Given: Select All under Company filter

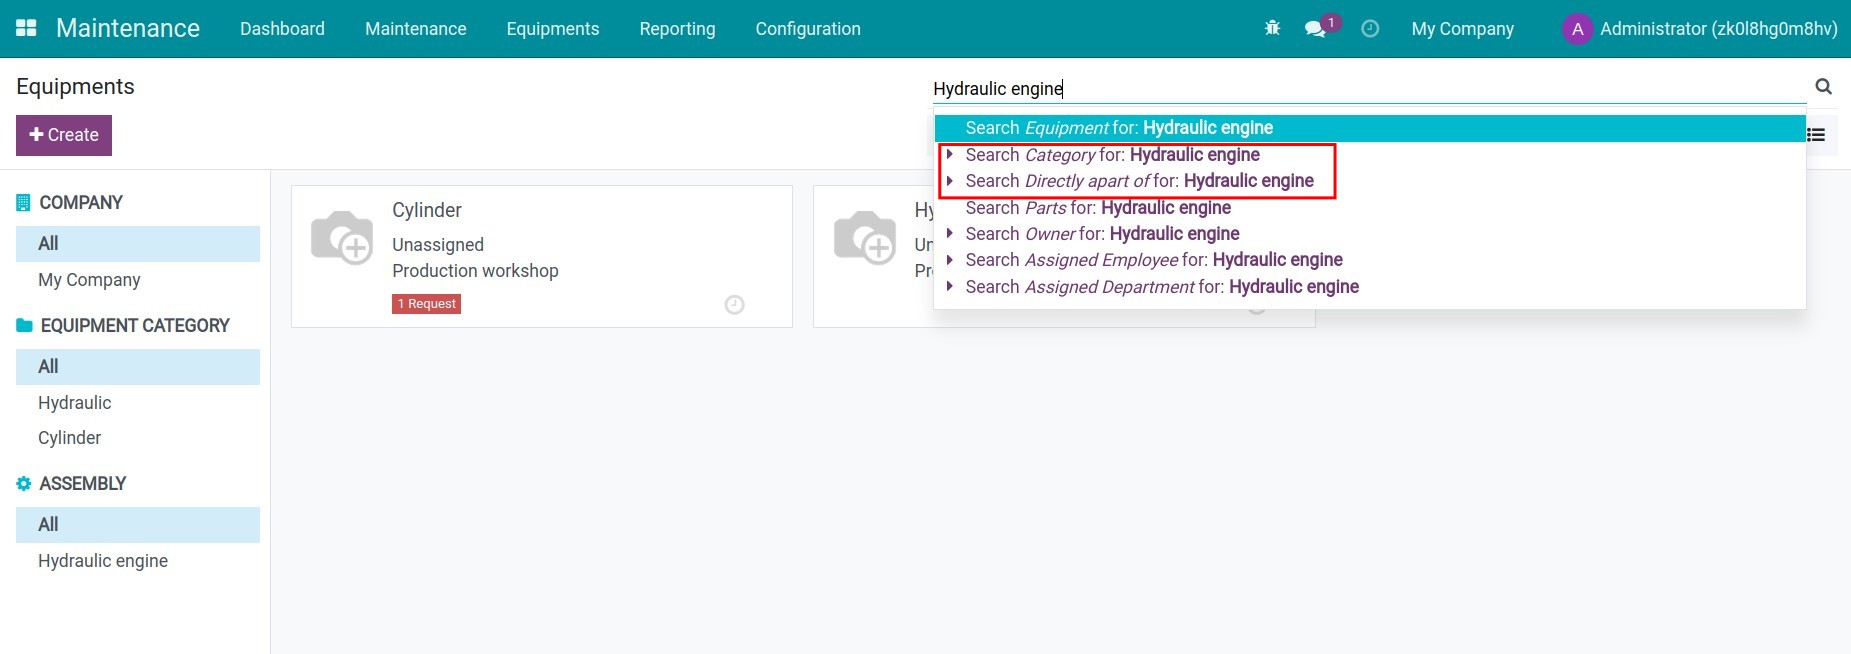Looking at the screenshot, I should point(138,244).
